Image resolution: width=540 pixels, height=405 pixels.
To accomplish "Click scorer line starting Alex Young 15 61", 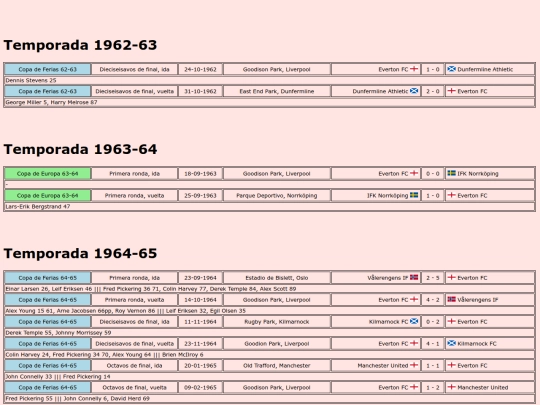I will coord(125,311).
